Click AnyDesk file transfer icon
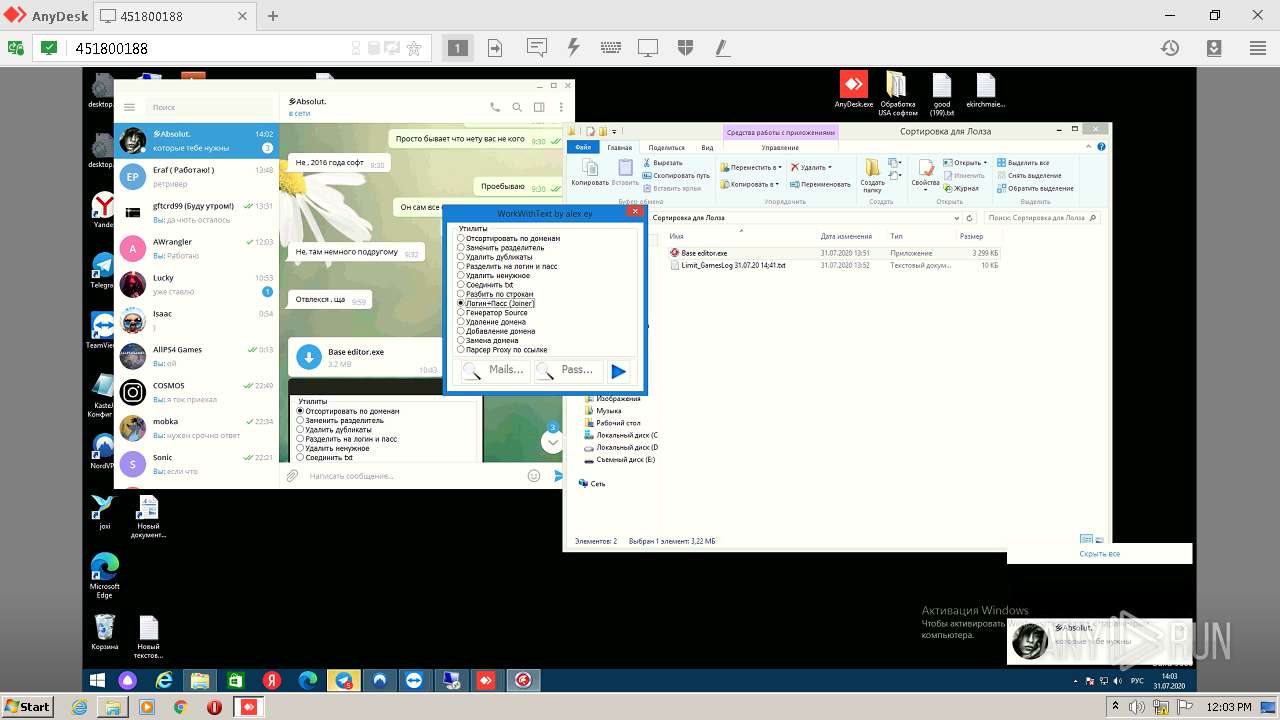The height and width of the screenshot is (720, 1280). 495,48
